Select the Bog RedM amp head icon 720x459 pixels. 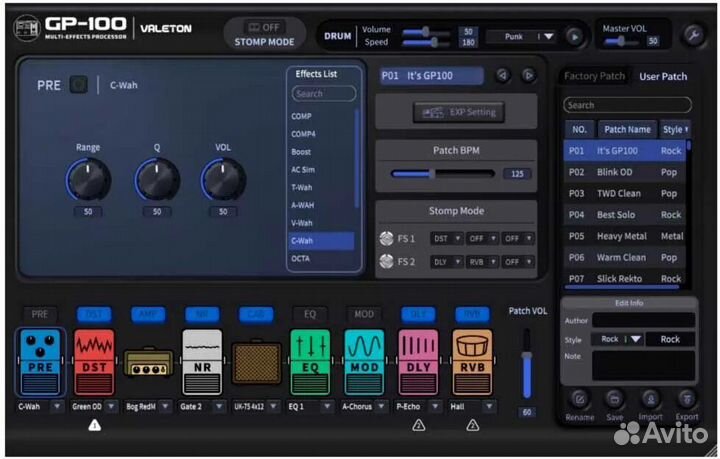[148, 364]
